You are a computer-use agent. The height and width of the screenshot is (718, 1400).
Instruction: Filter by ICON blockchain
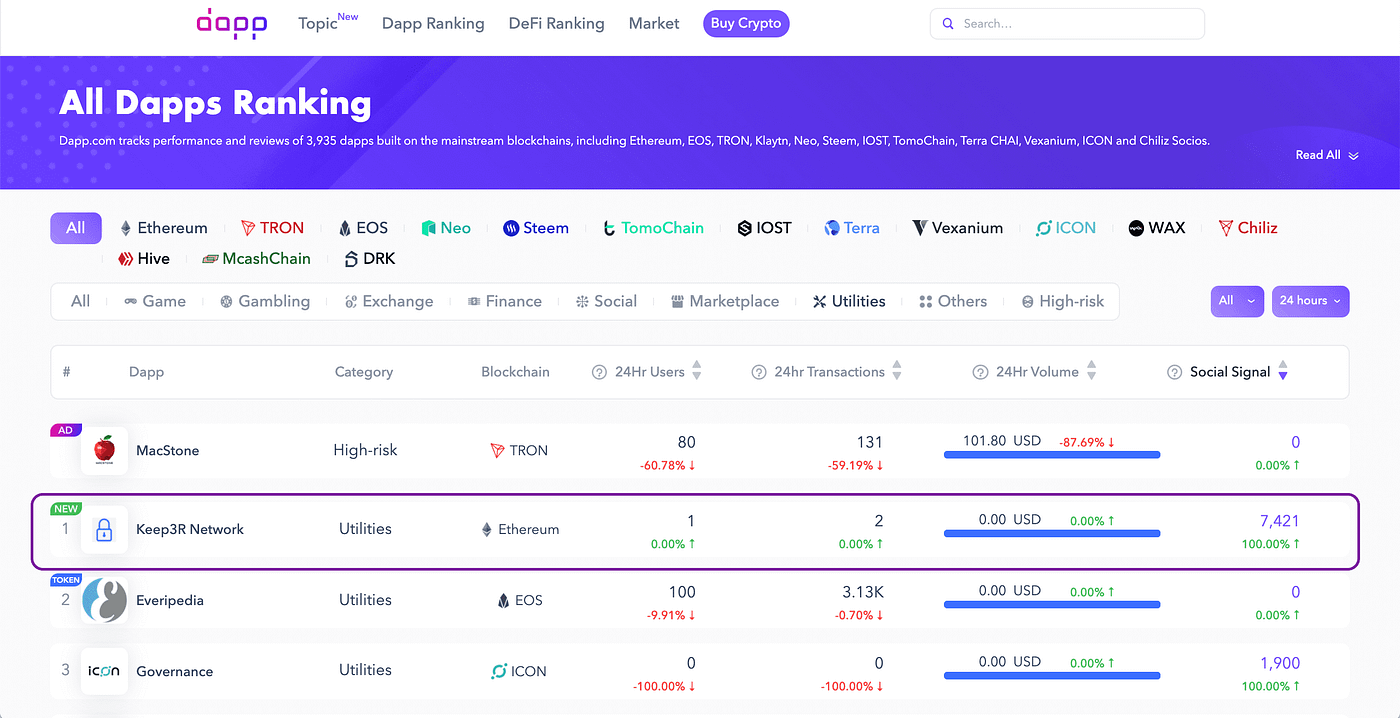click(1066, 228)
